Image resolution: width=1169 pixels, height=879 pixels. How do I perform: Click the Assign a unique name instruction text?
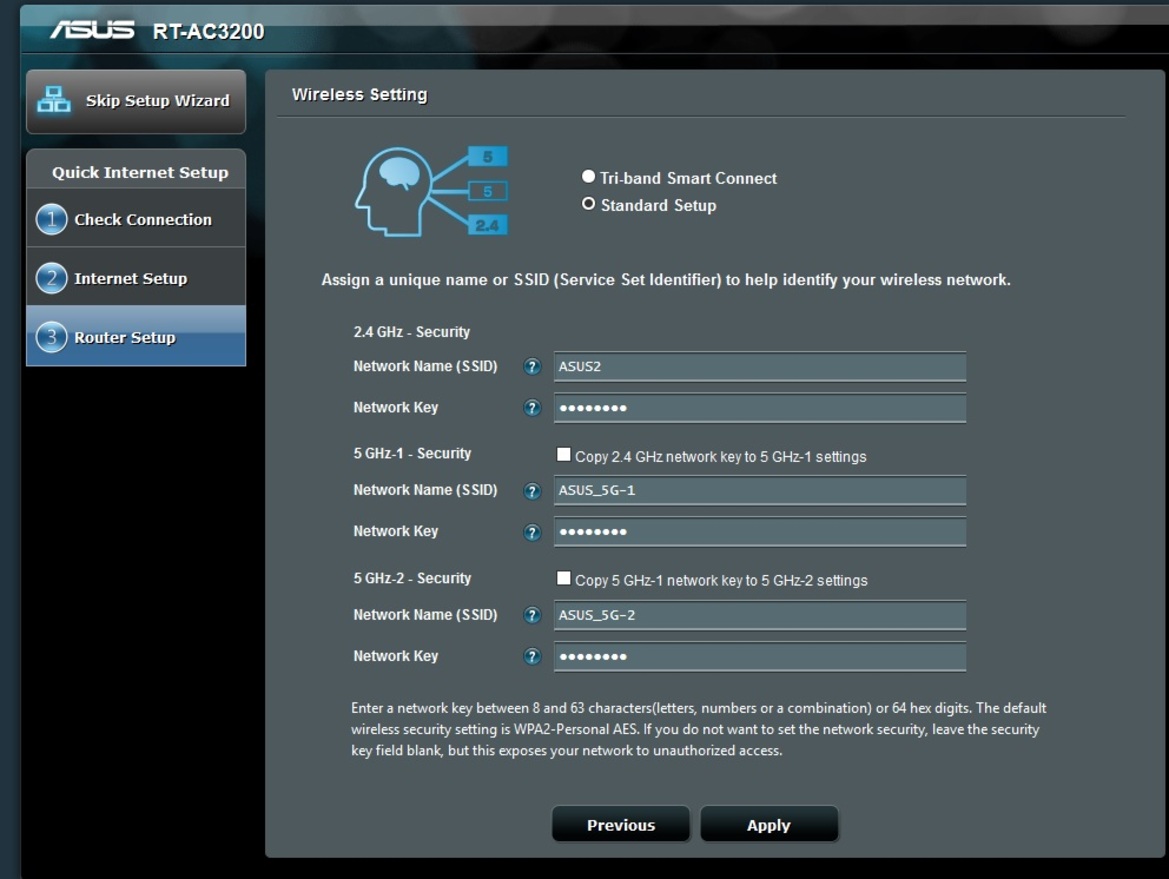point(666,280)
